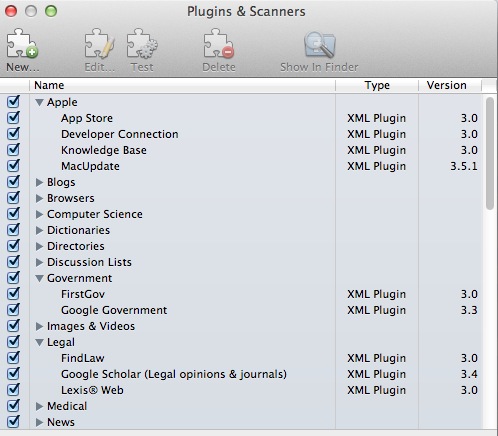Sort by the Version column header
The width and height of the screenshot is (498, 436).
pyautogui.click(x=450, y=85)
